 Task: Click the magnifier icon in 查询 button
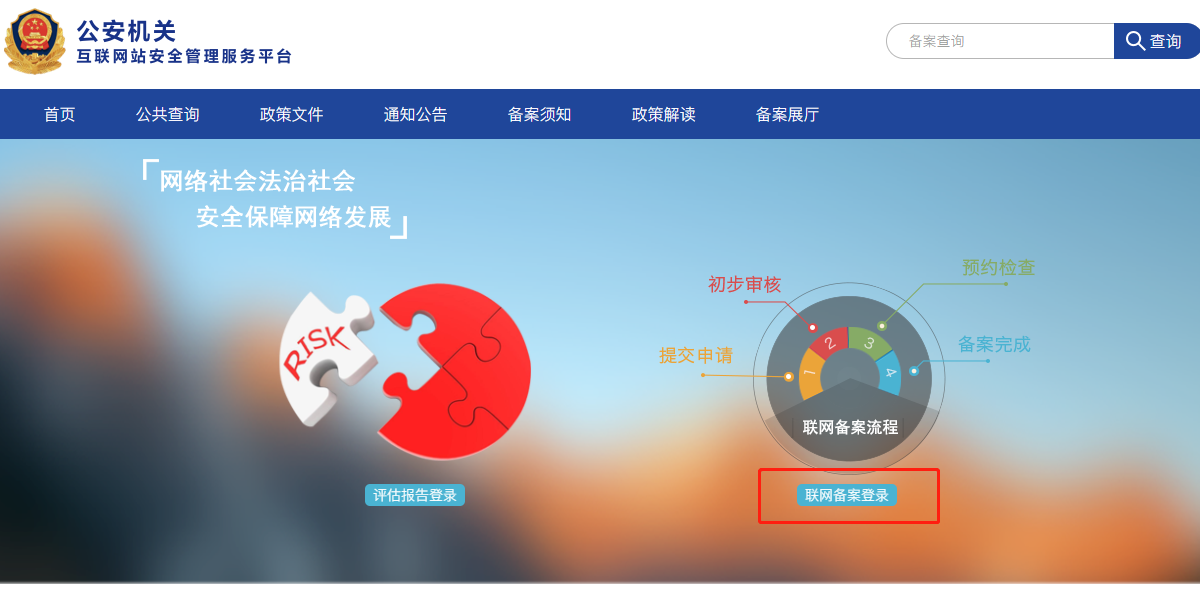pos(1136,41)
